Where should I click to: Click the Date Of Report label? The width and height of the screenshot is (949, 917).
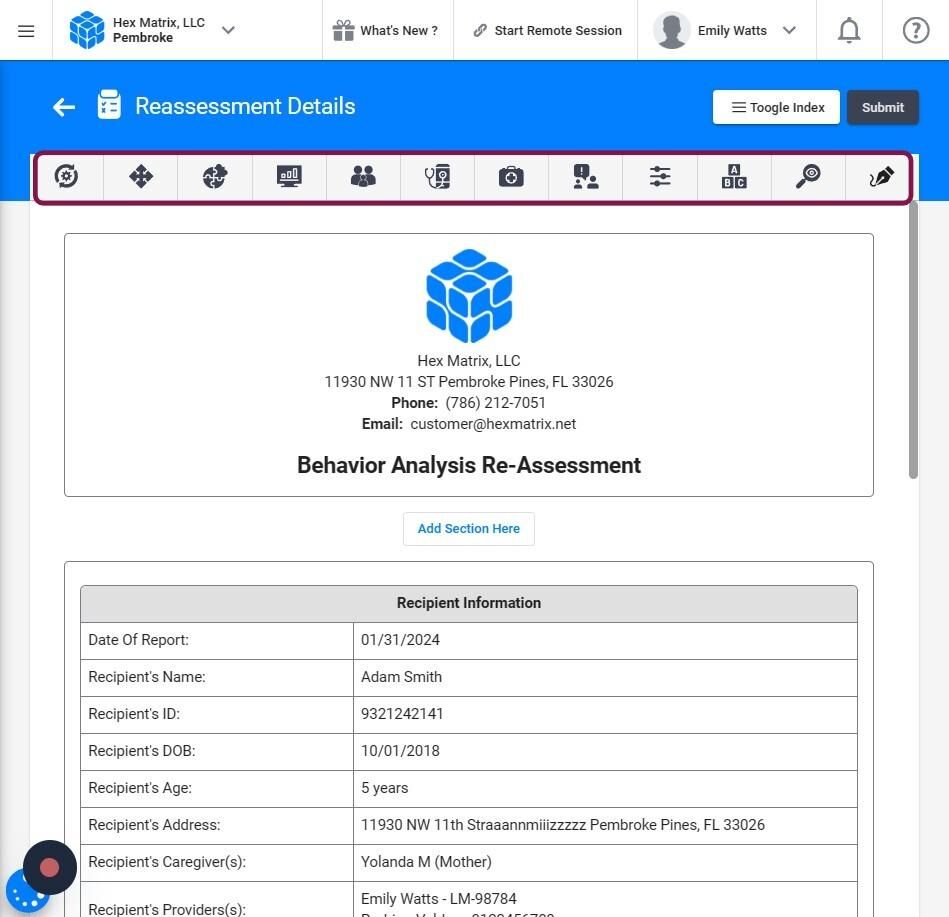tap(139, 640)
